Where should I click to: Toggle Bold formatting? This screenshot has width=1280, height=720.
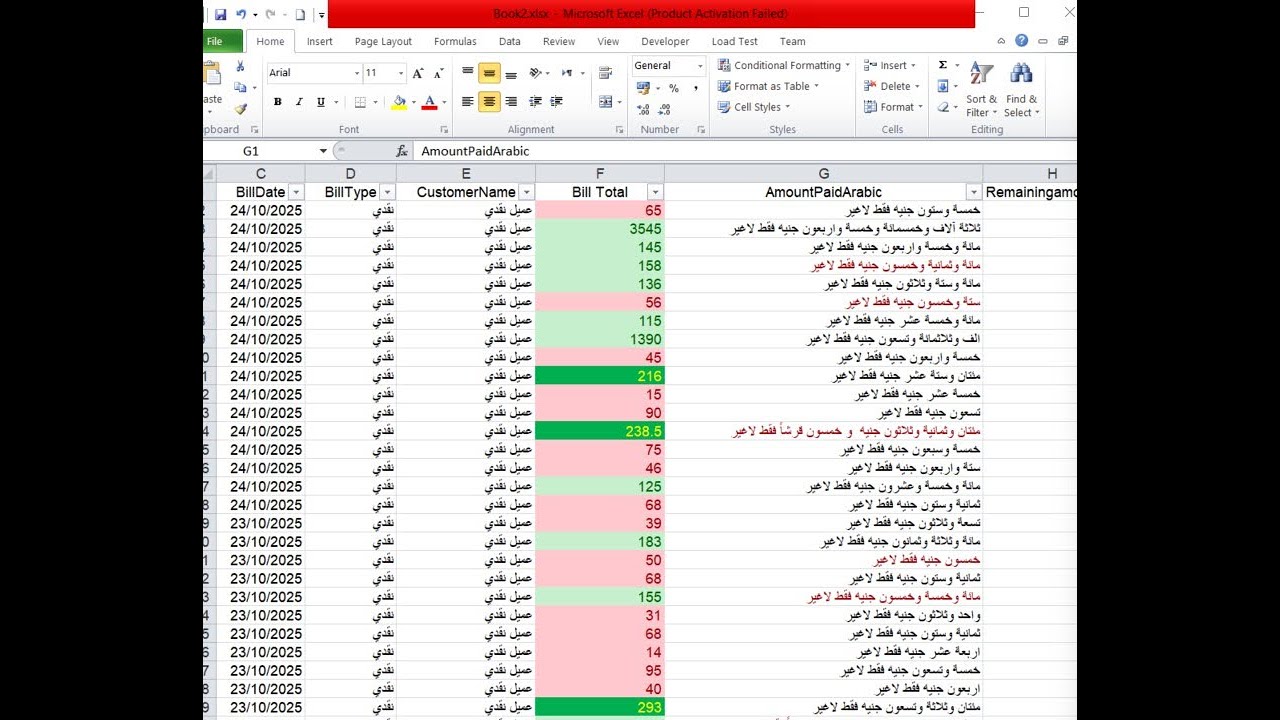coord(278,102)
